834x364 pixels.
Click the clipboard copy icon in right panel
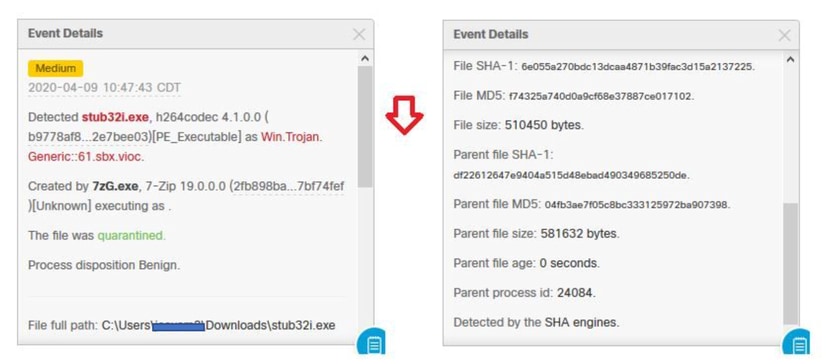click(797, 343)
